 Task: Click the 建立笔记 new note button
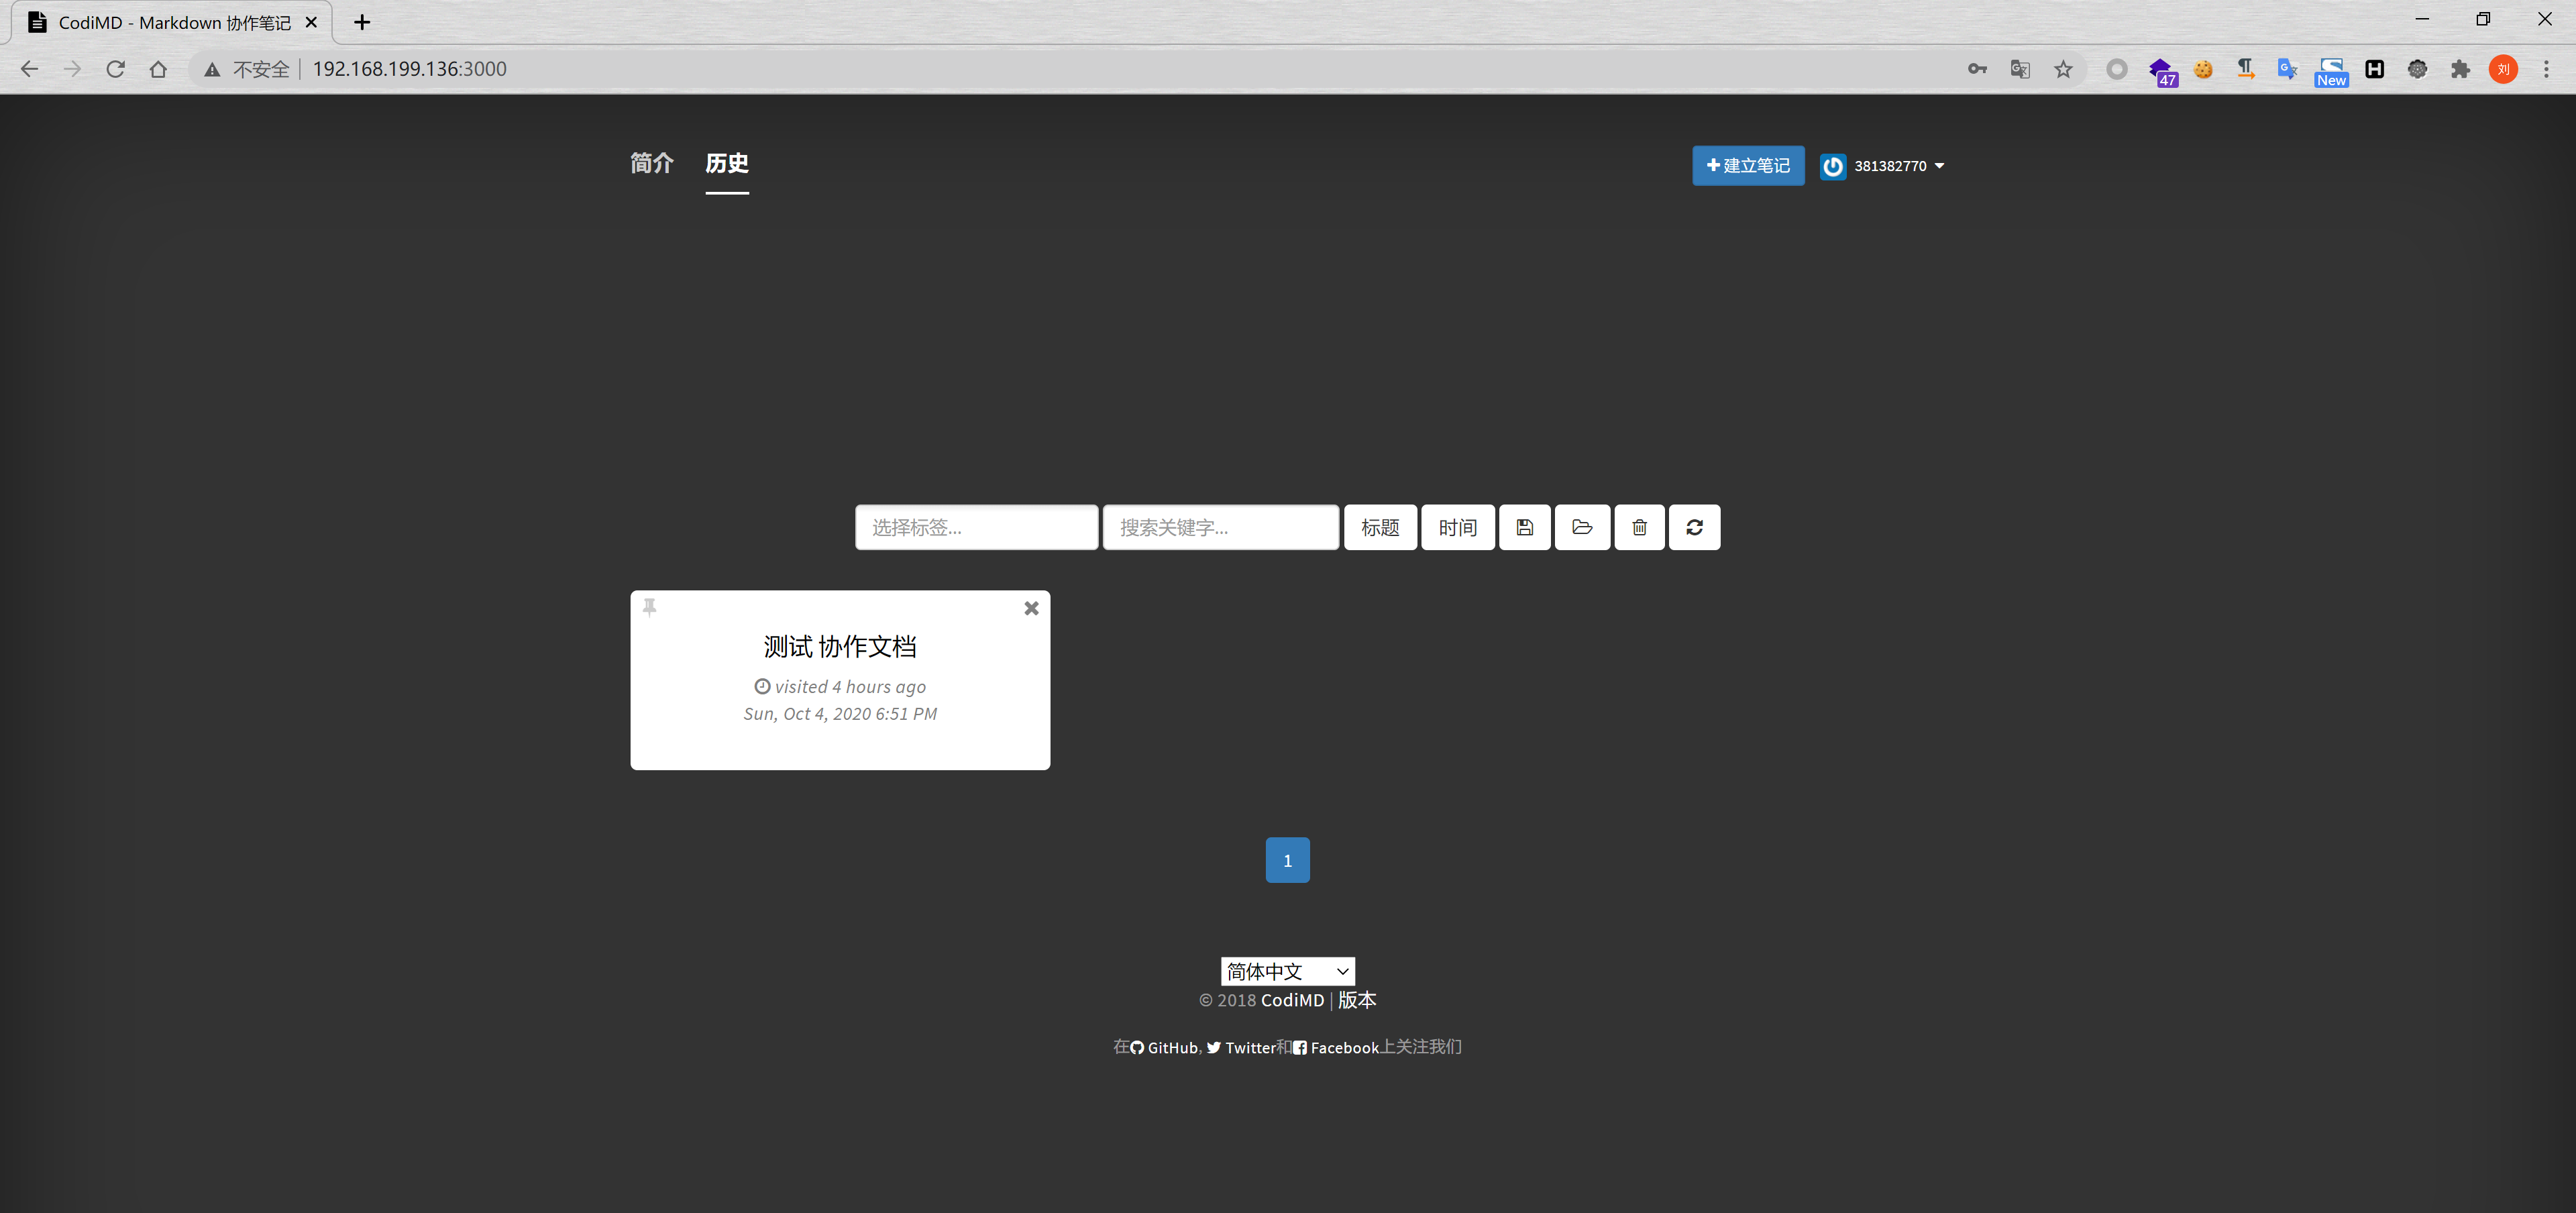[x=1747, y=166]
